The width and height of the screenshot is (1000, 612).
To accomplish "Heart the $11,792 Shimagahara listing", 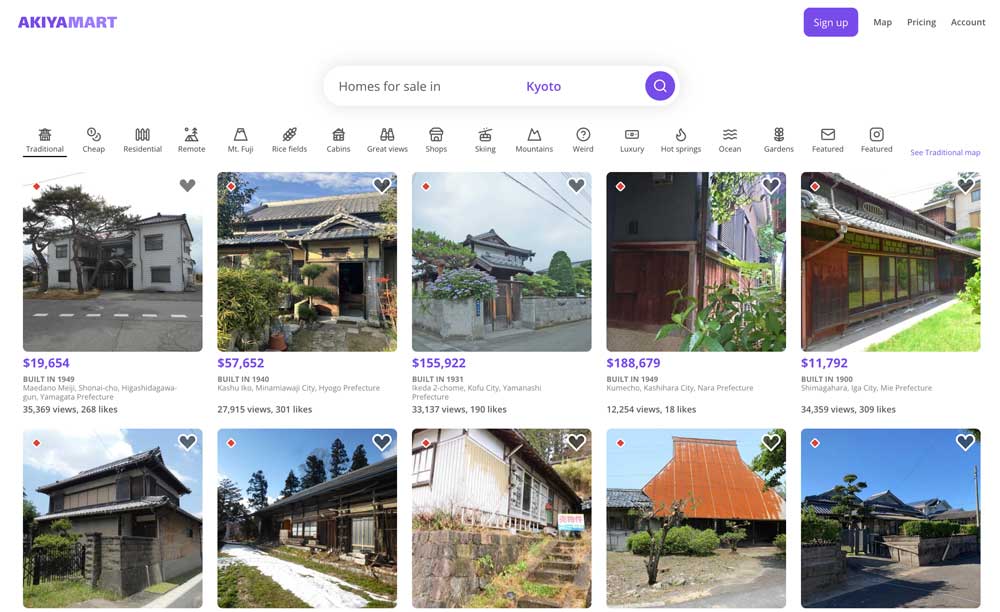I will 966,186.
